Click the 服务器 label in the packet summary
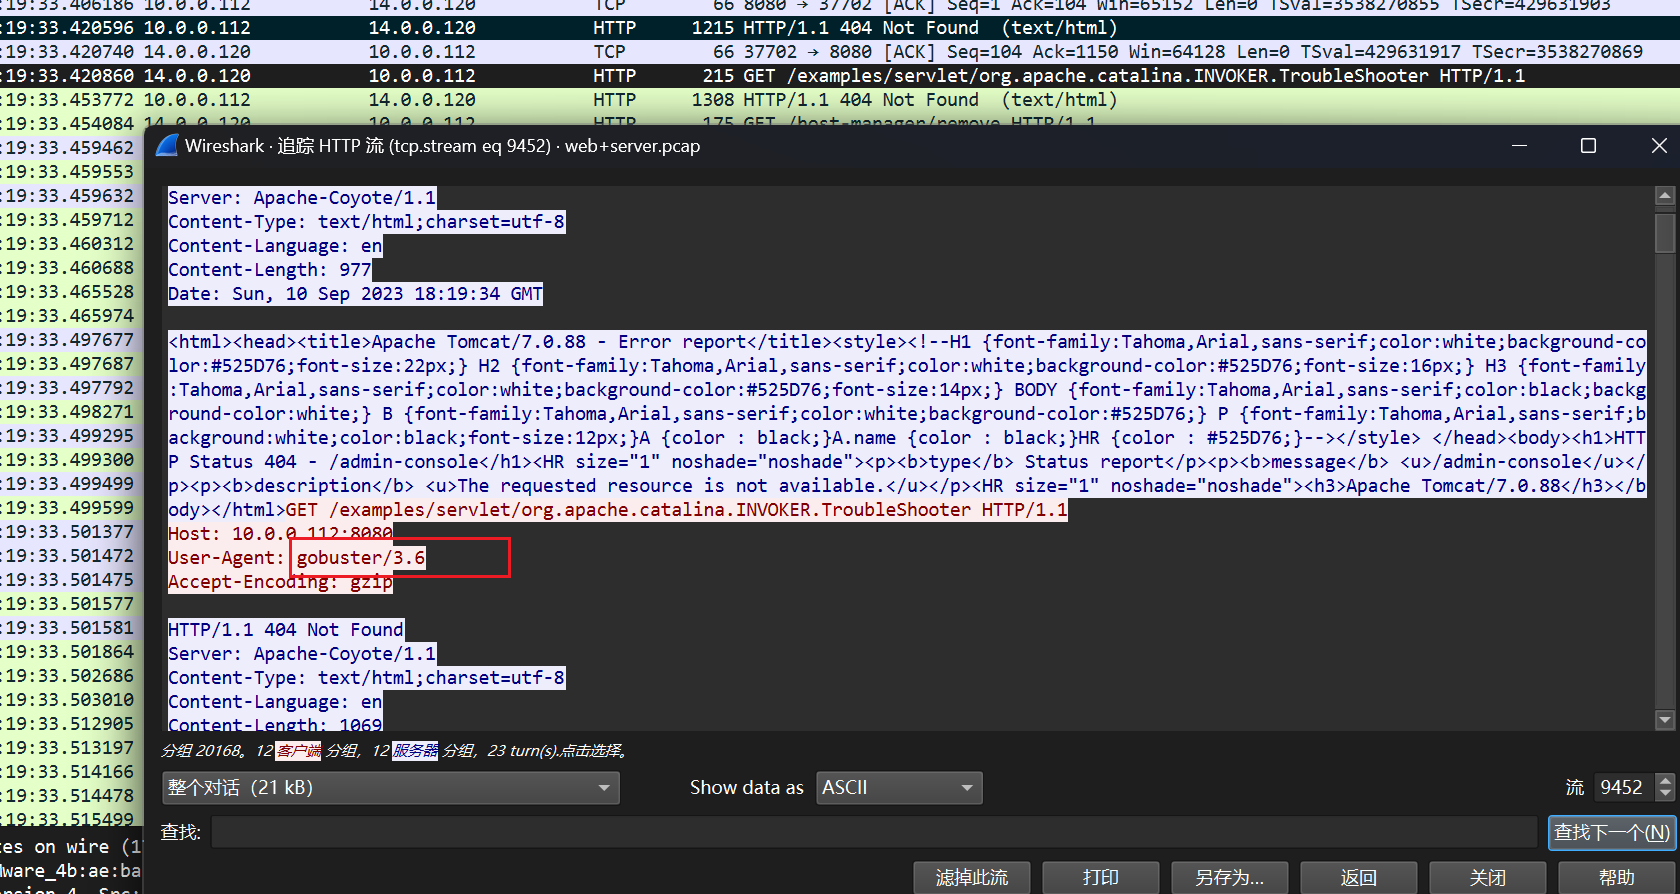The width and height of the screenshot is (1680, 894). click(x=416, y=751)
